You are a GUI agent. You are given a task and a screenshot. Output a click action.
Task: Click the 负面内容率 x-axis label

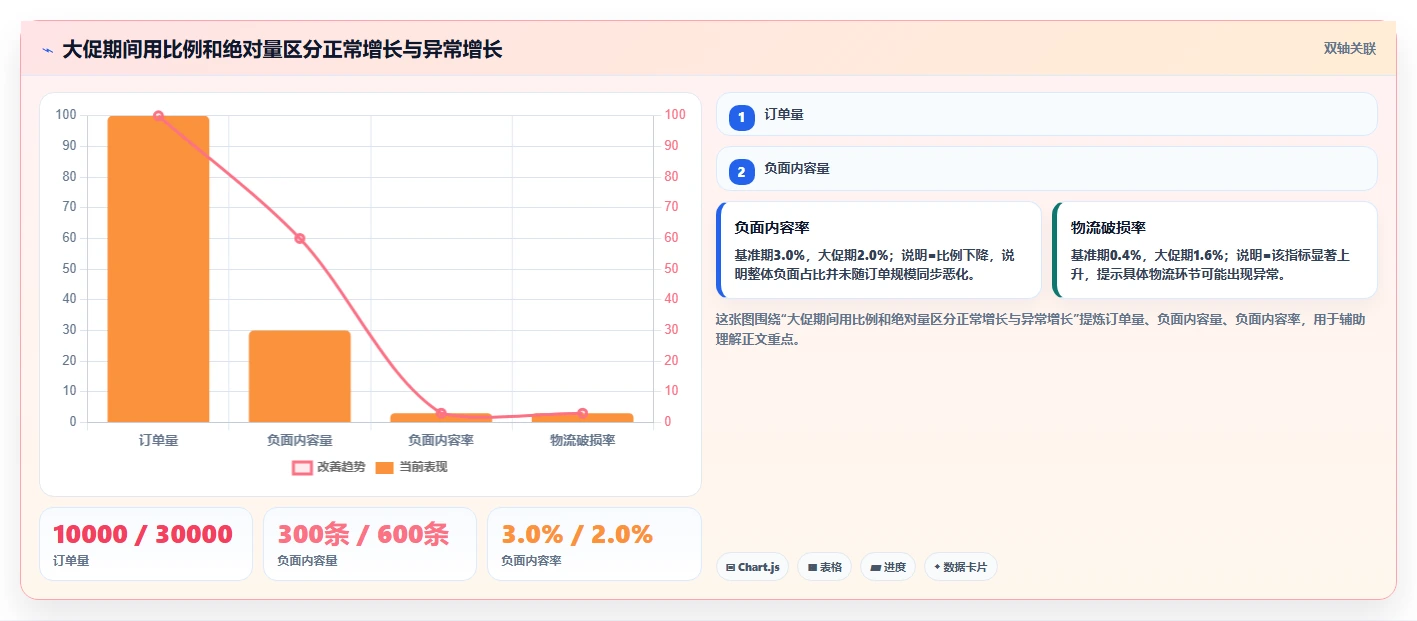pos(441,440)
